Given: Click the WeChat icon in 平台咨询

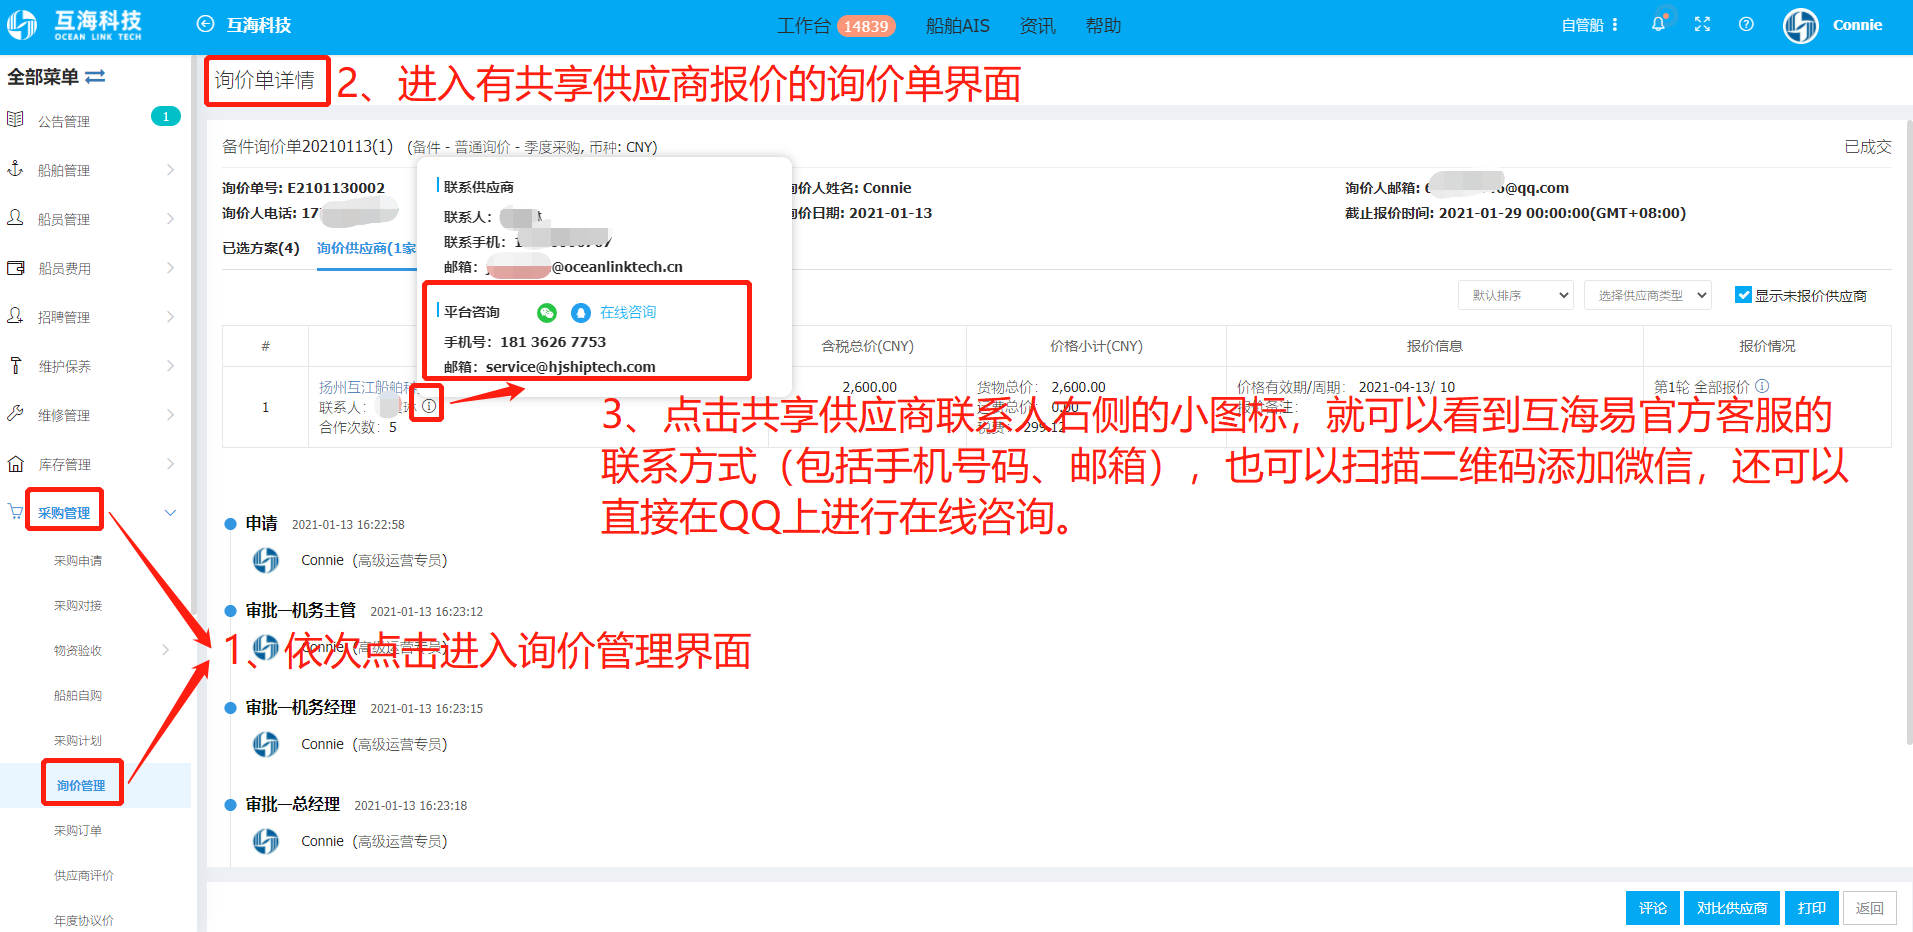Looking at the screenshot, I should [547, 313].
